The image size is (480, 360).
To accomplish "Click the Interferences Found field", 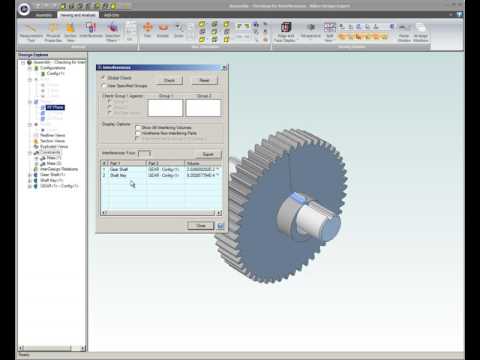I will [x=144, y=153].
